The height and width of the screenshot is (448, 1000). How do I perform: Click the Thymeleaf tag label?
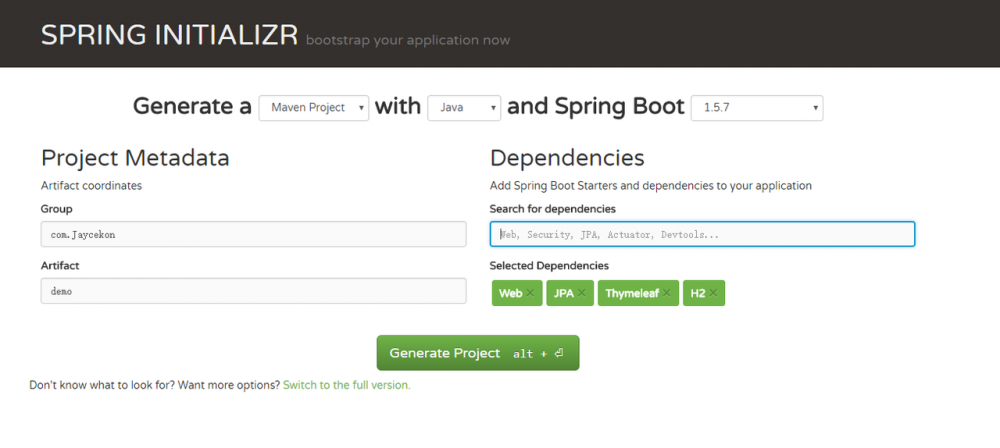click(632, 293)
